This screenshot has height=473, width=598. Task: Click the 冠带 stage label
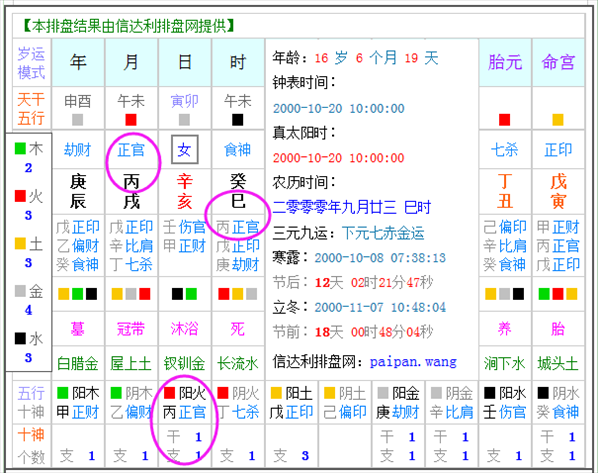131,329
